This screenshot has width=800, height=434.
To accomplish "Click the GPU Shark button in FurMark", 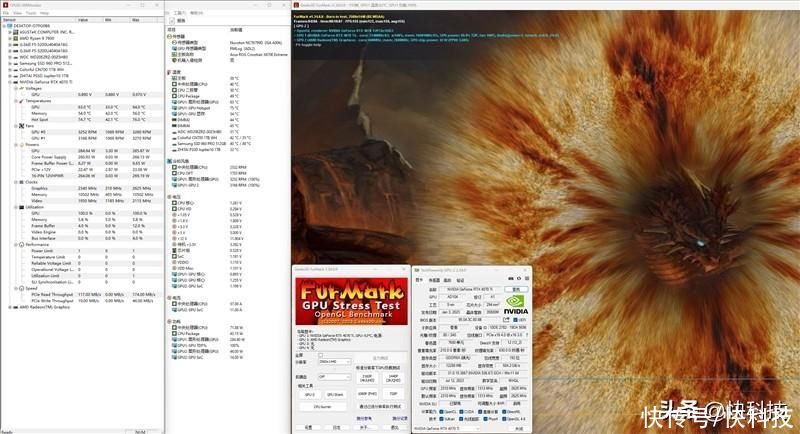I will [335, 395].
